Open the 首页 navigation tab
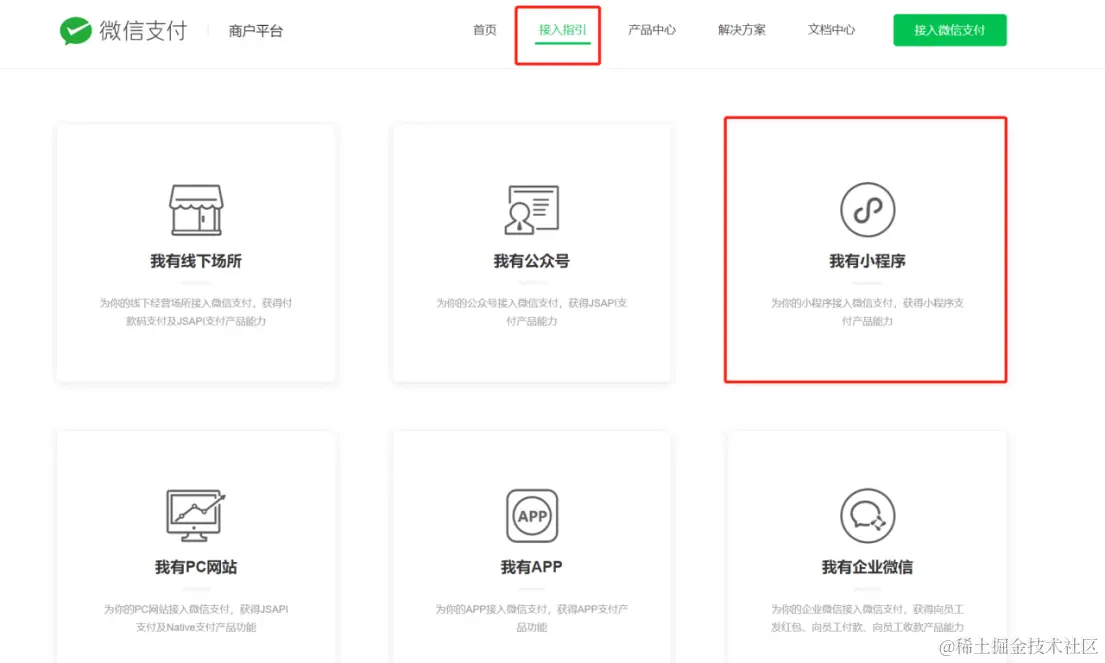 (x=484, y=30)
